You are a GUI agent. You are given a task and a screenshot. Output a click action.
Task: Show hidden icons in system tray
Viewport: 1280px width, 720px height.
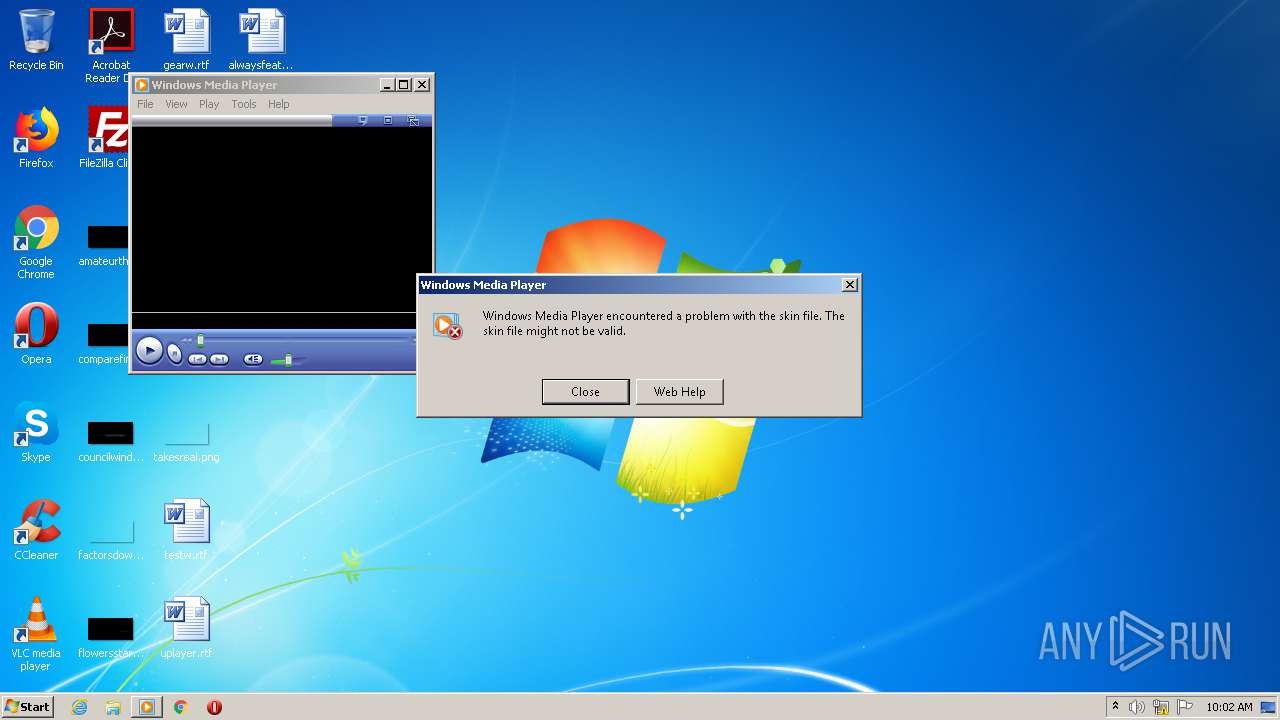[x=1115, y=707]
